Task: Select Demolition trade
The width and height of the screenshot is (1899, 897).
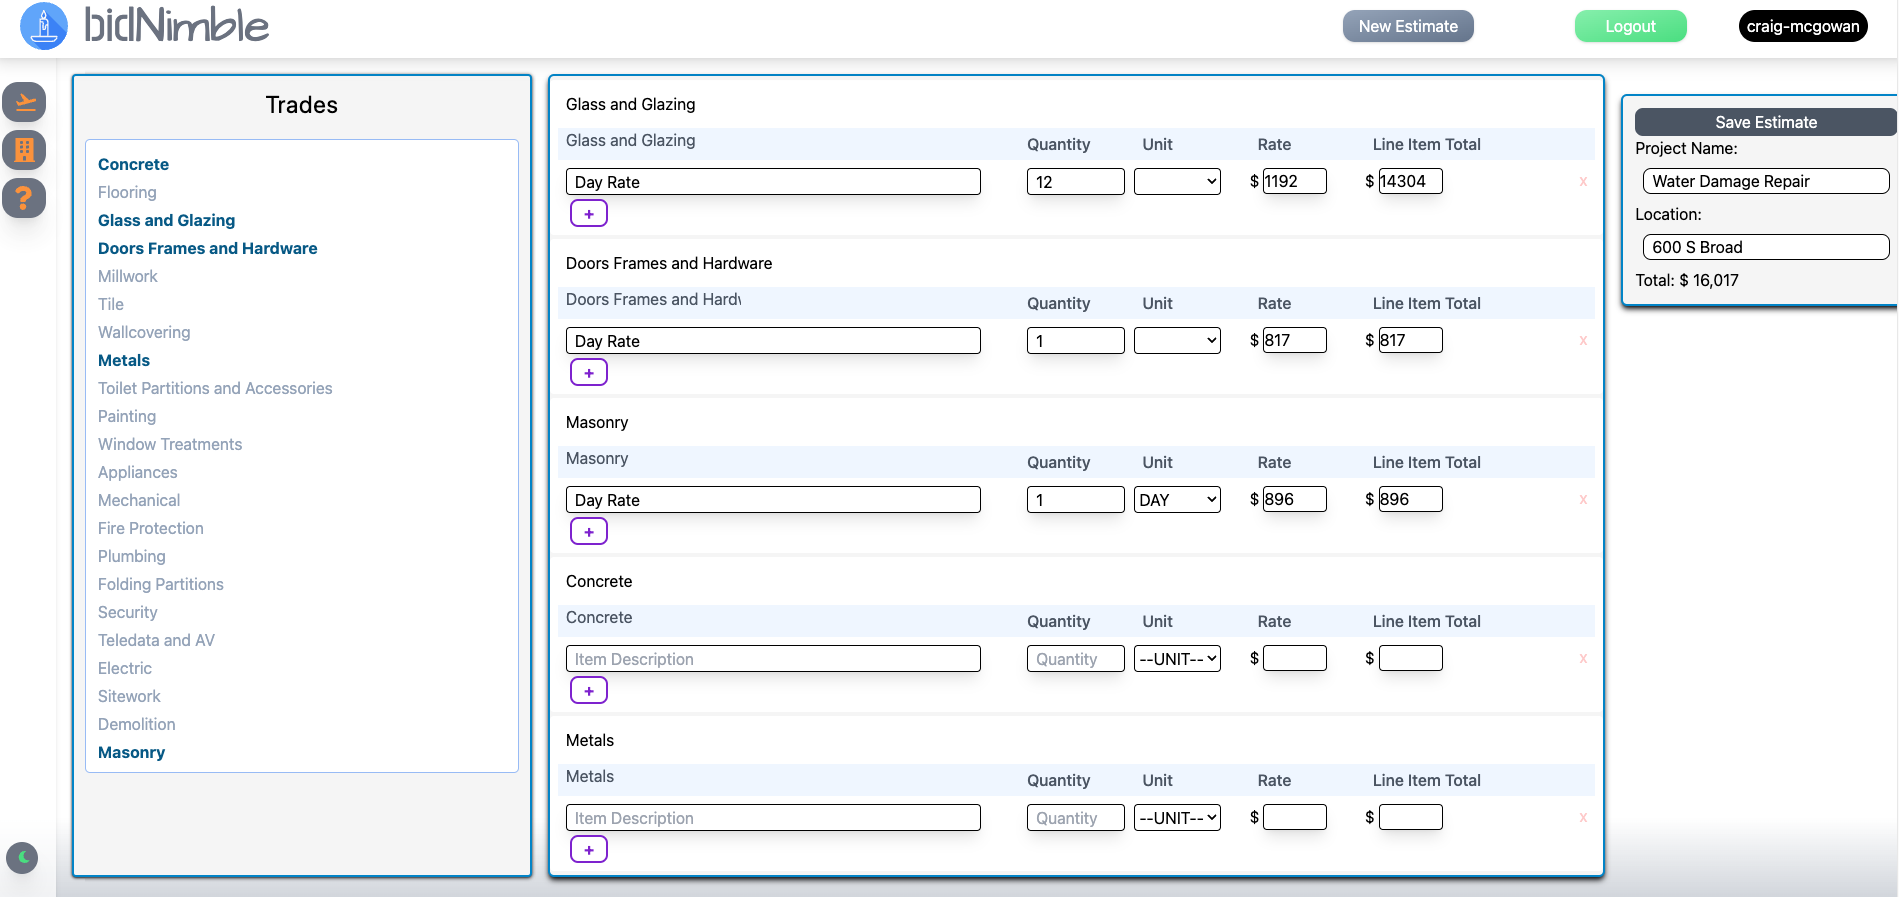Action: point(137,724)
